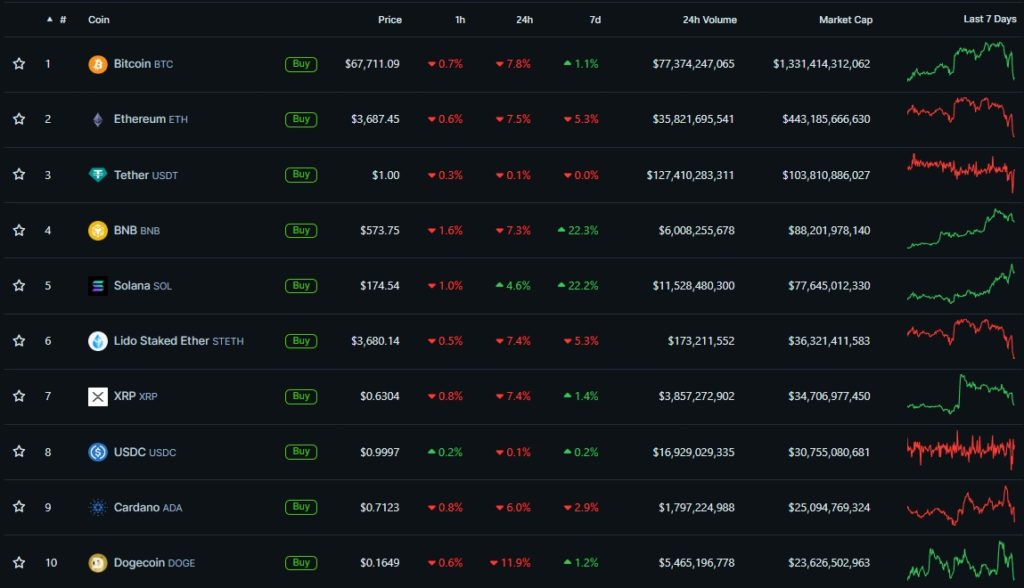Click the USDC coin logo
This screenshot has height=588, width=1024.
click(x=97, y=451)
